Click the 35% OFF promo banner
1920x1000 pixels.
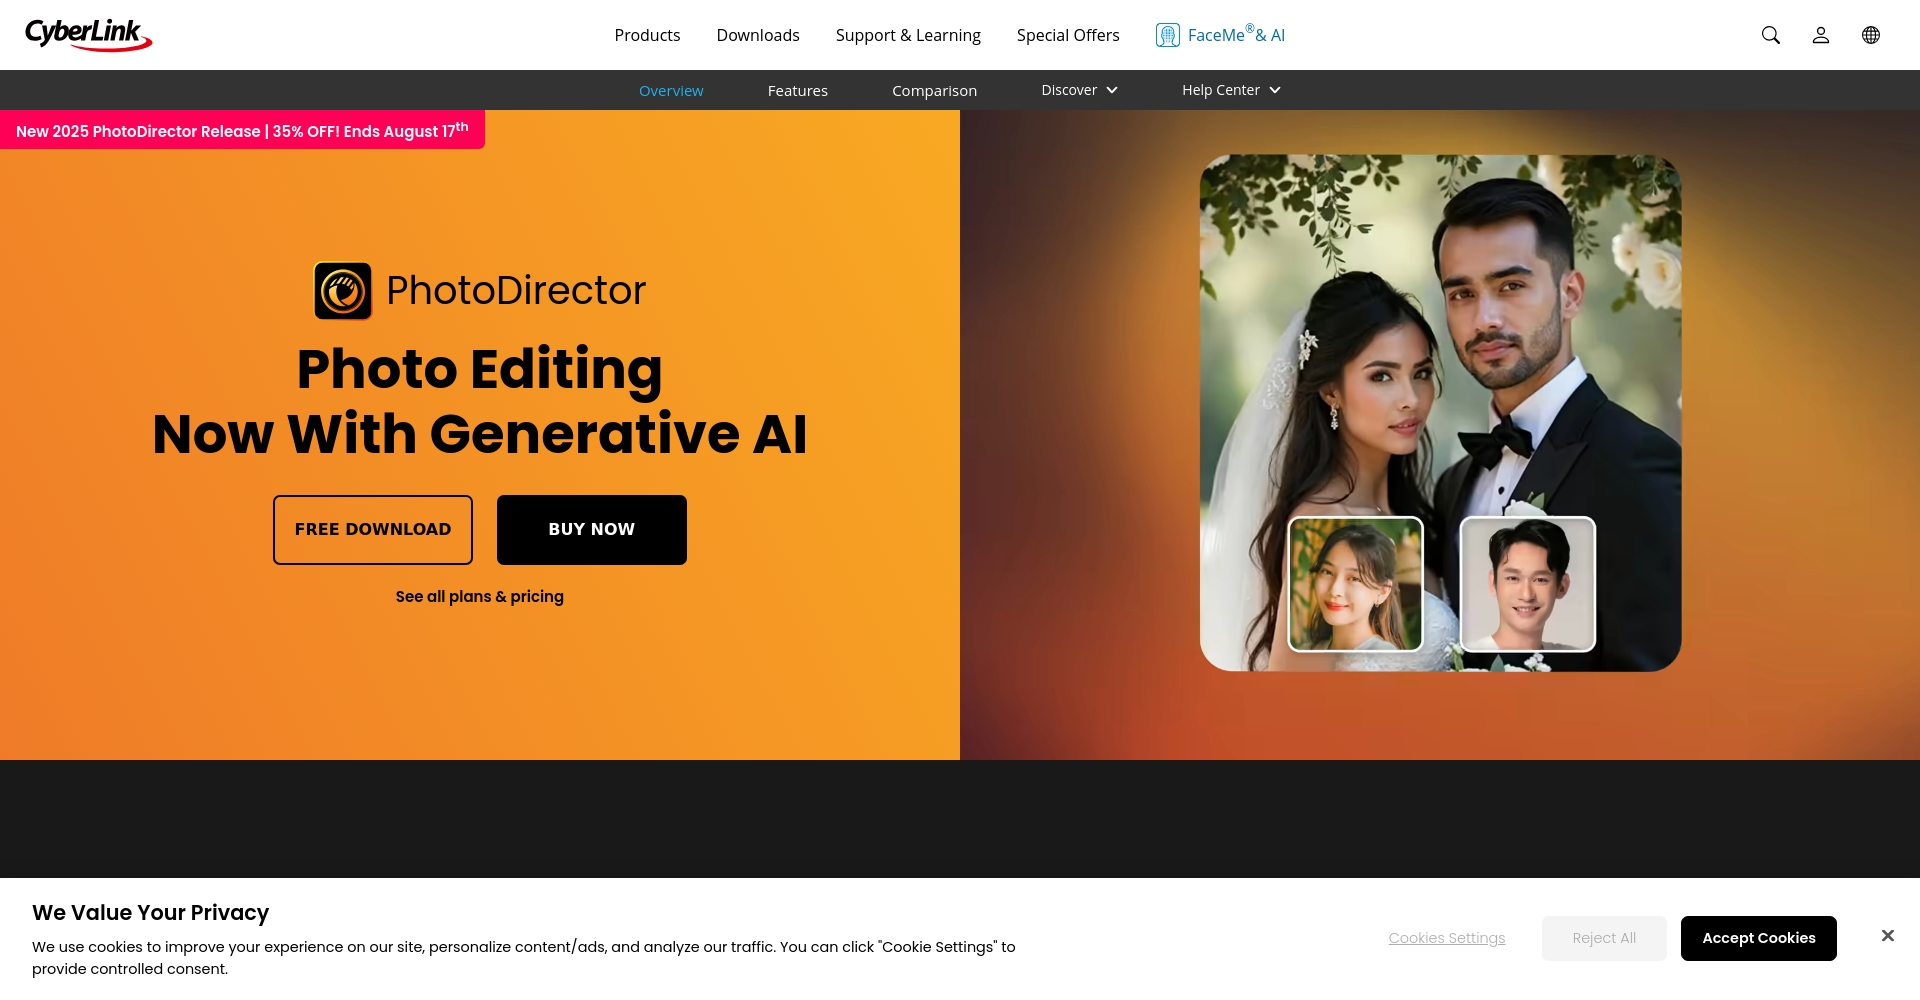click(x=242, y=130)
